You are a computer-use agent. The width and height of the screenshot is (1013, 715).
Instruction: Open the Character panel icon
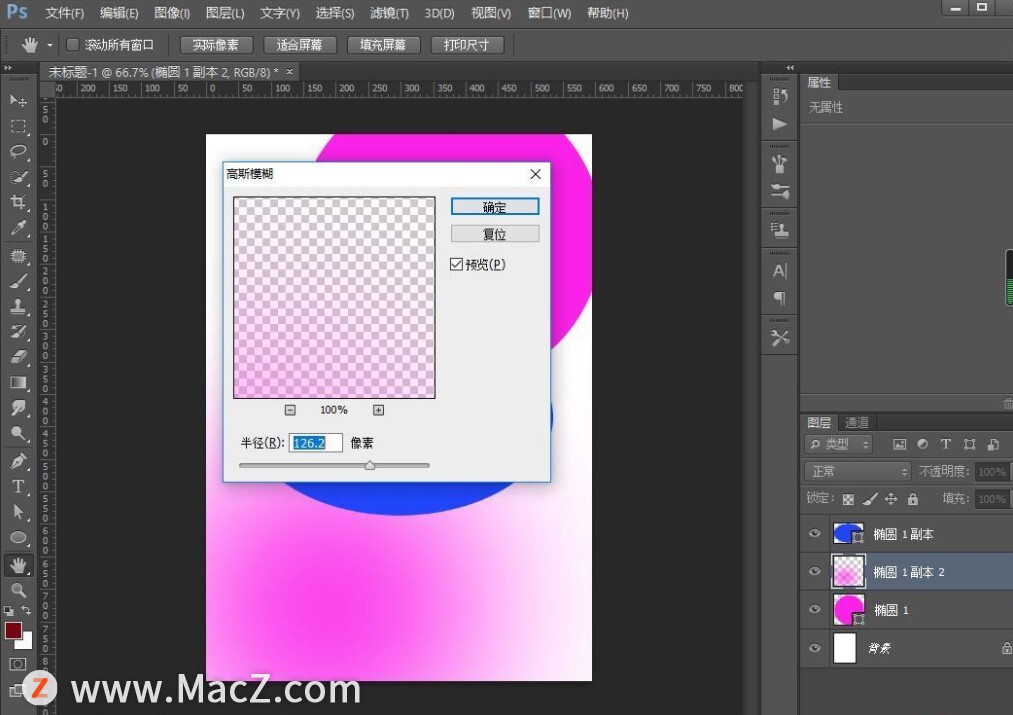pyautogui.click(x=780, y=271)
